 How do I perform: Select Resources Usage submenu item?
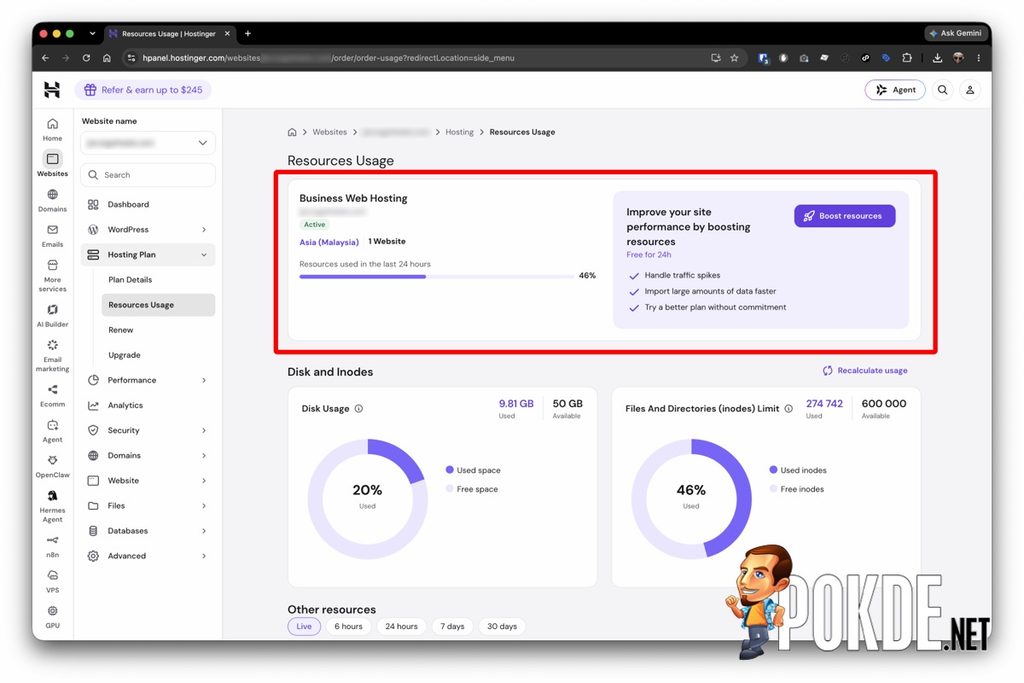coord(158,305)
